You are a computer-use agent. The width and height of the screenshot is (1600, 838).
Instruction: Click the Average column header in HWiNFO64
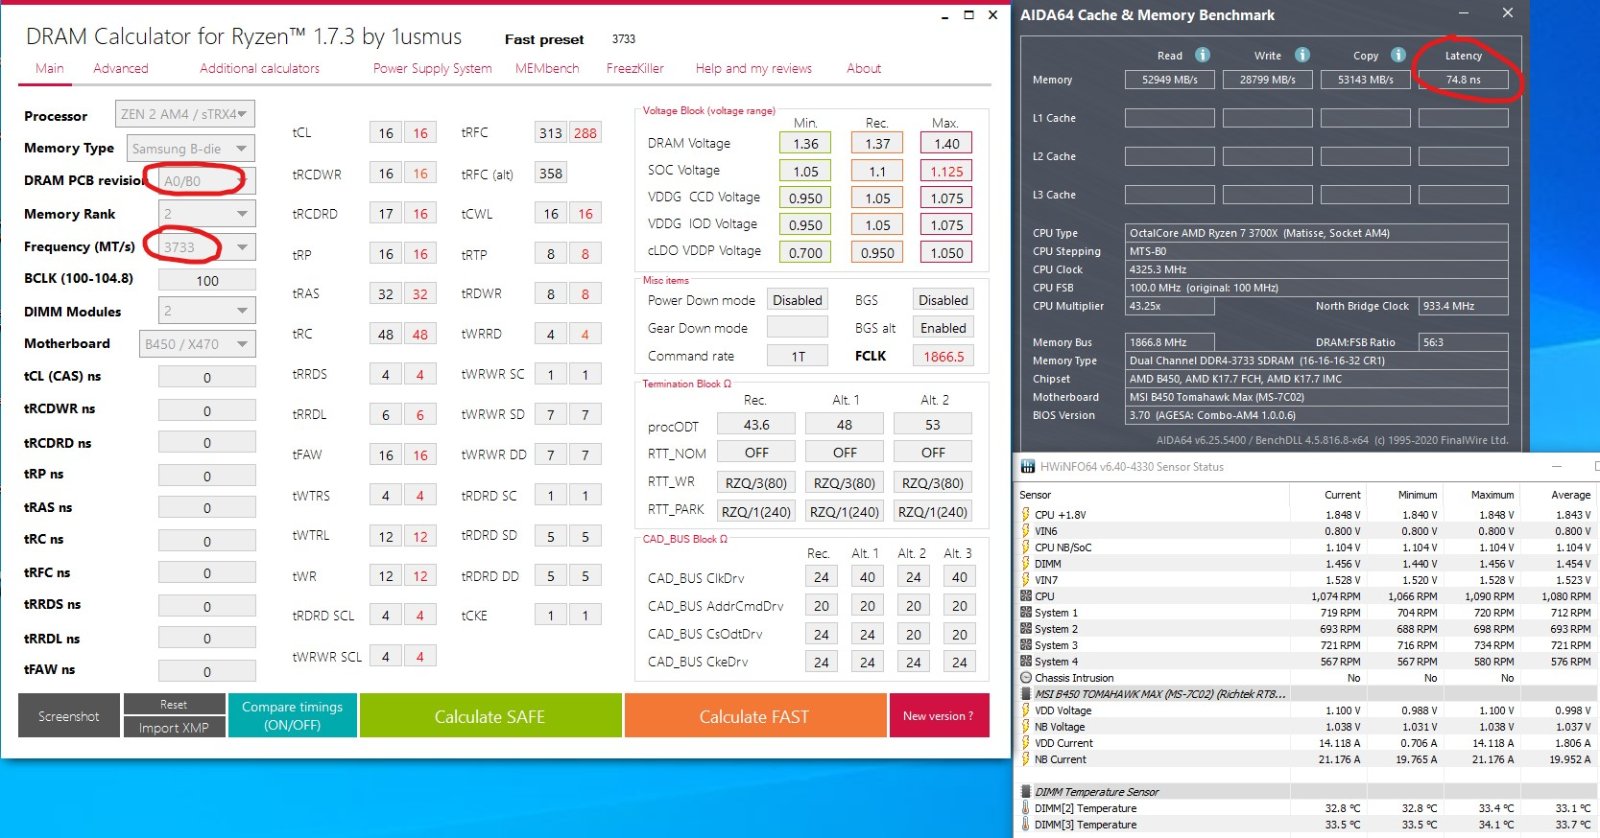1570,495
